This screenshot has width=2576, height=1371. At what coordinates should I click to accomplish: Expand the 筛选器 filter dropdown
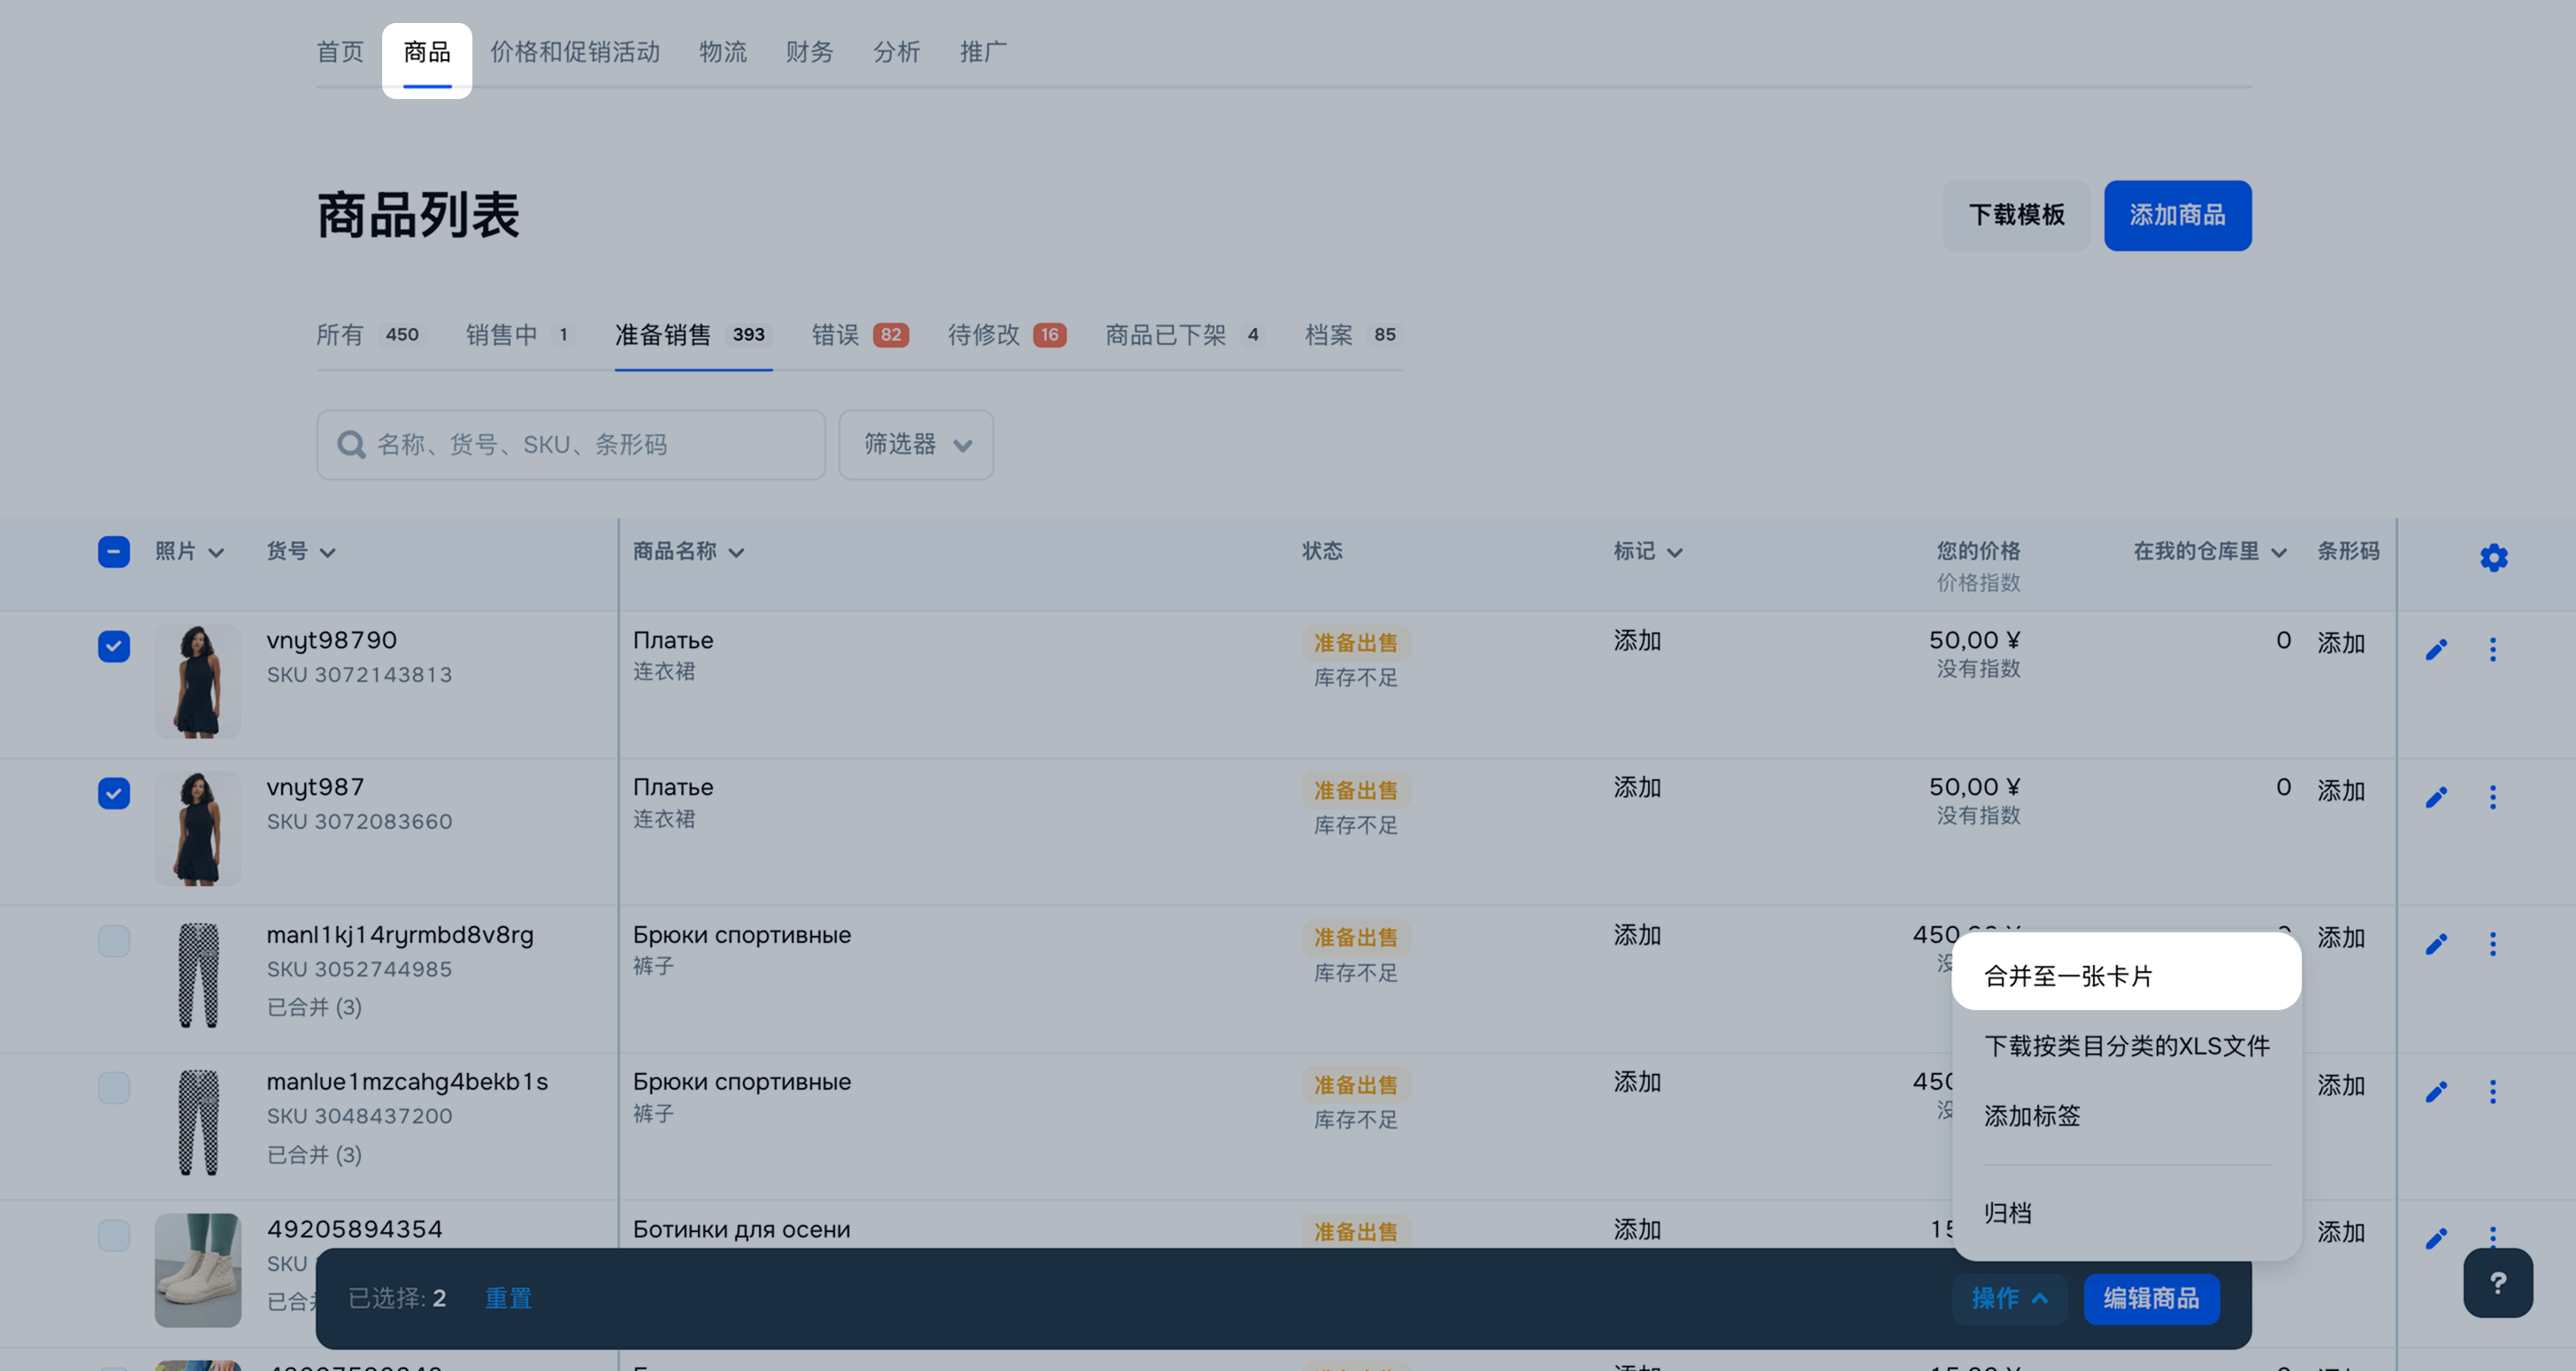[915, 444]
